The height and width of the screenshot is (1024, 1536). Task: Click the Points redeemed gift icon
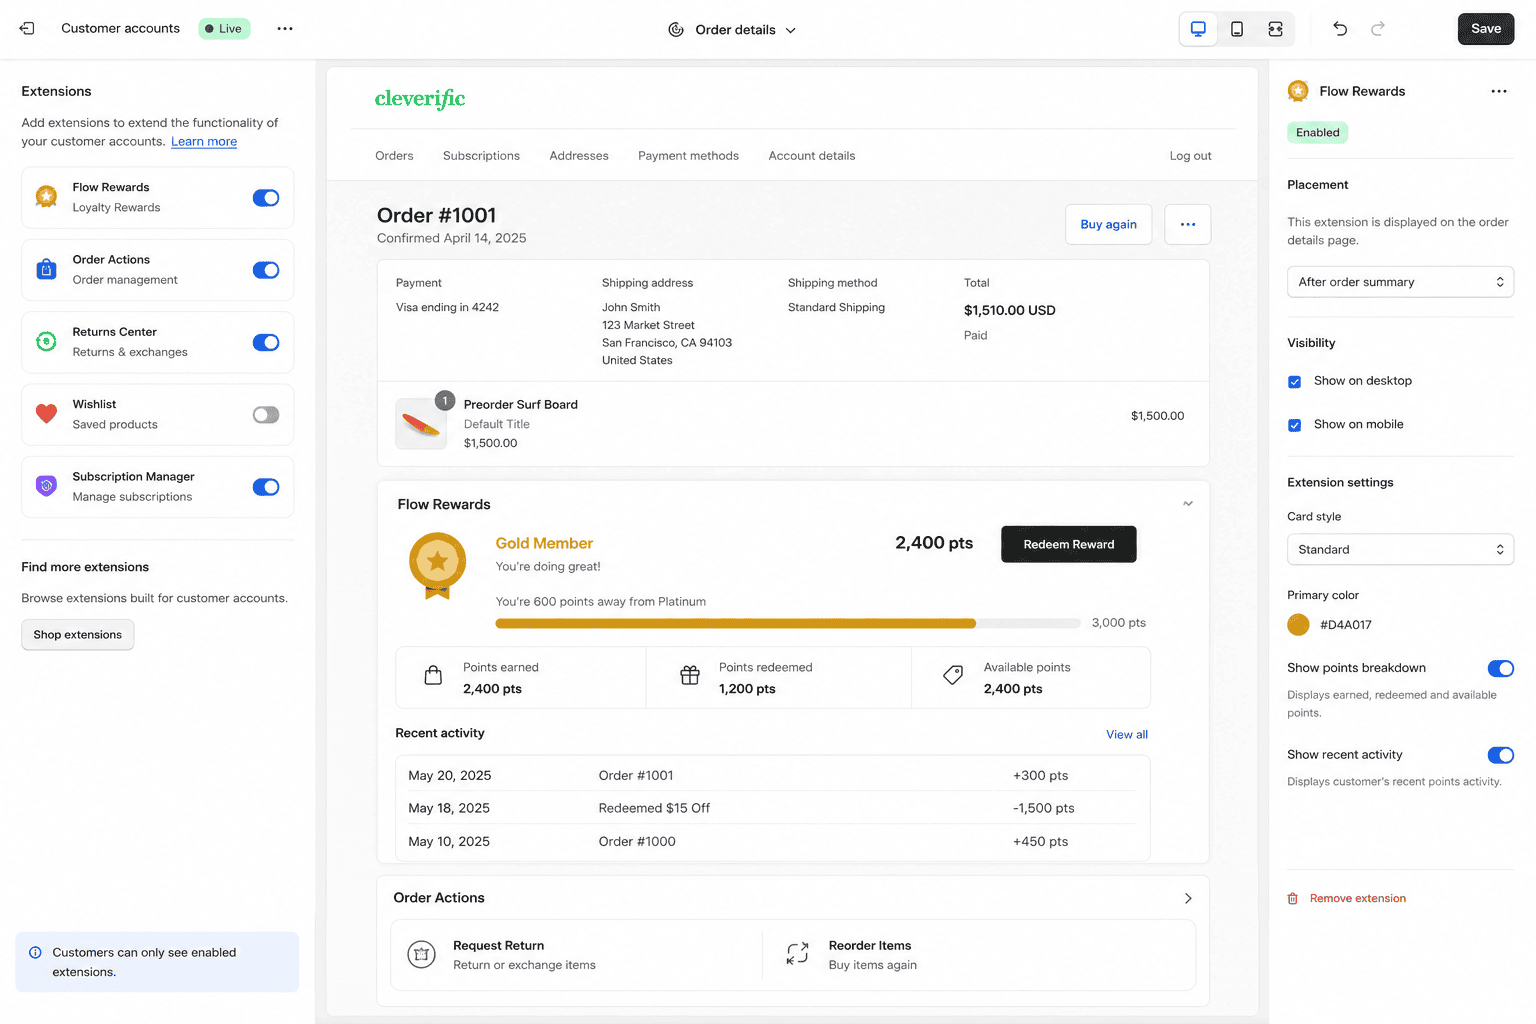tap(690, 676)
